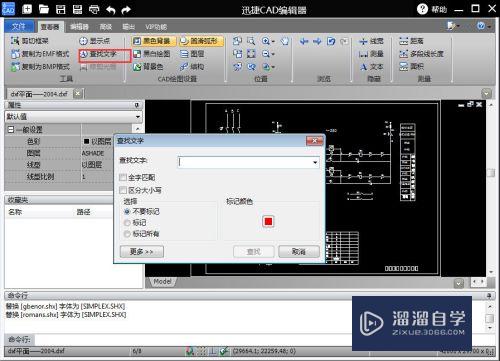The image size is (500, 361).
Task: Toggle Smooth arcs (圆滑弧形) button
Action: [x=201, y=41]
